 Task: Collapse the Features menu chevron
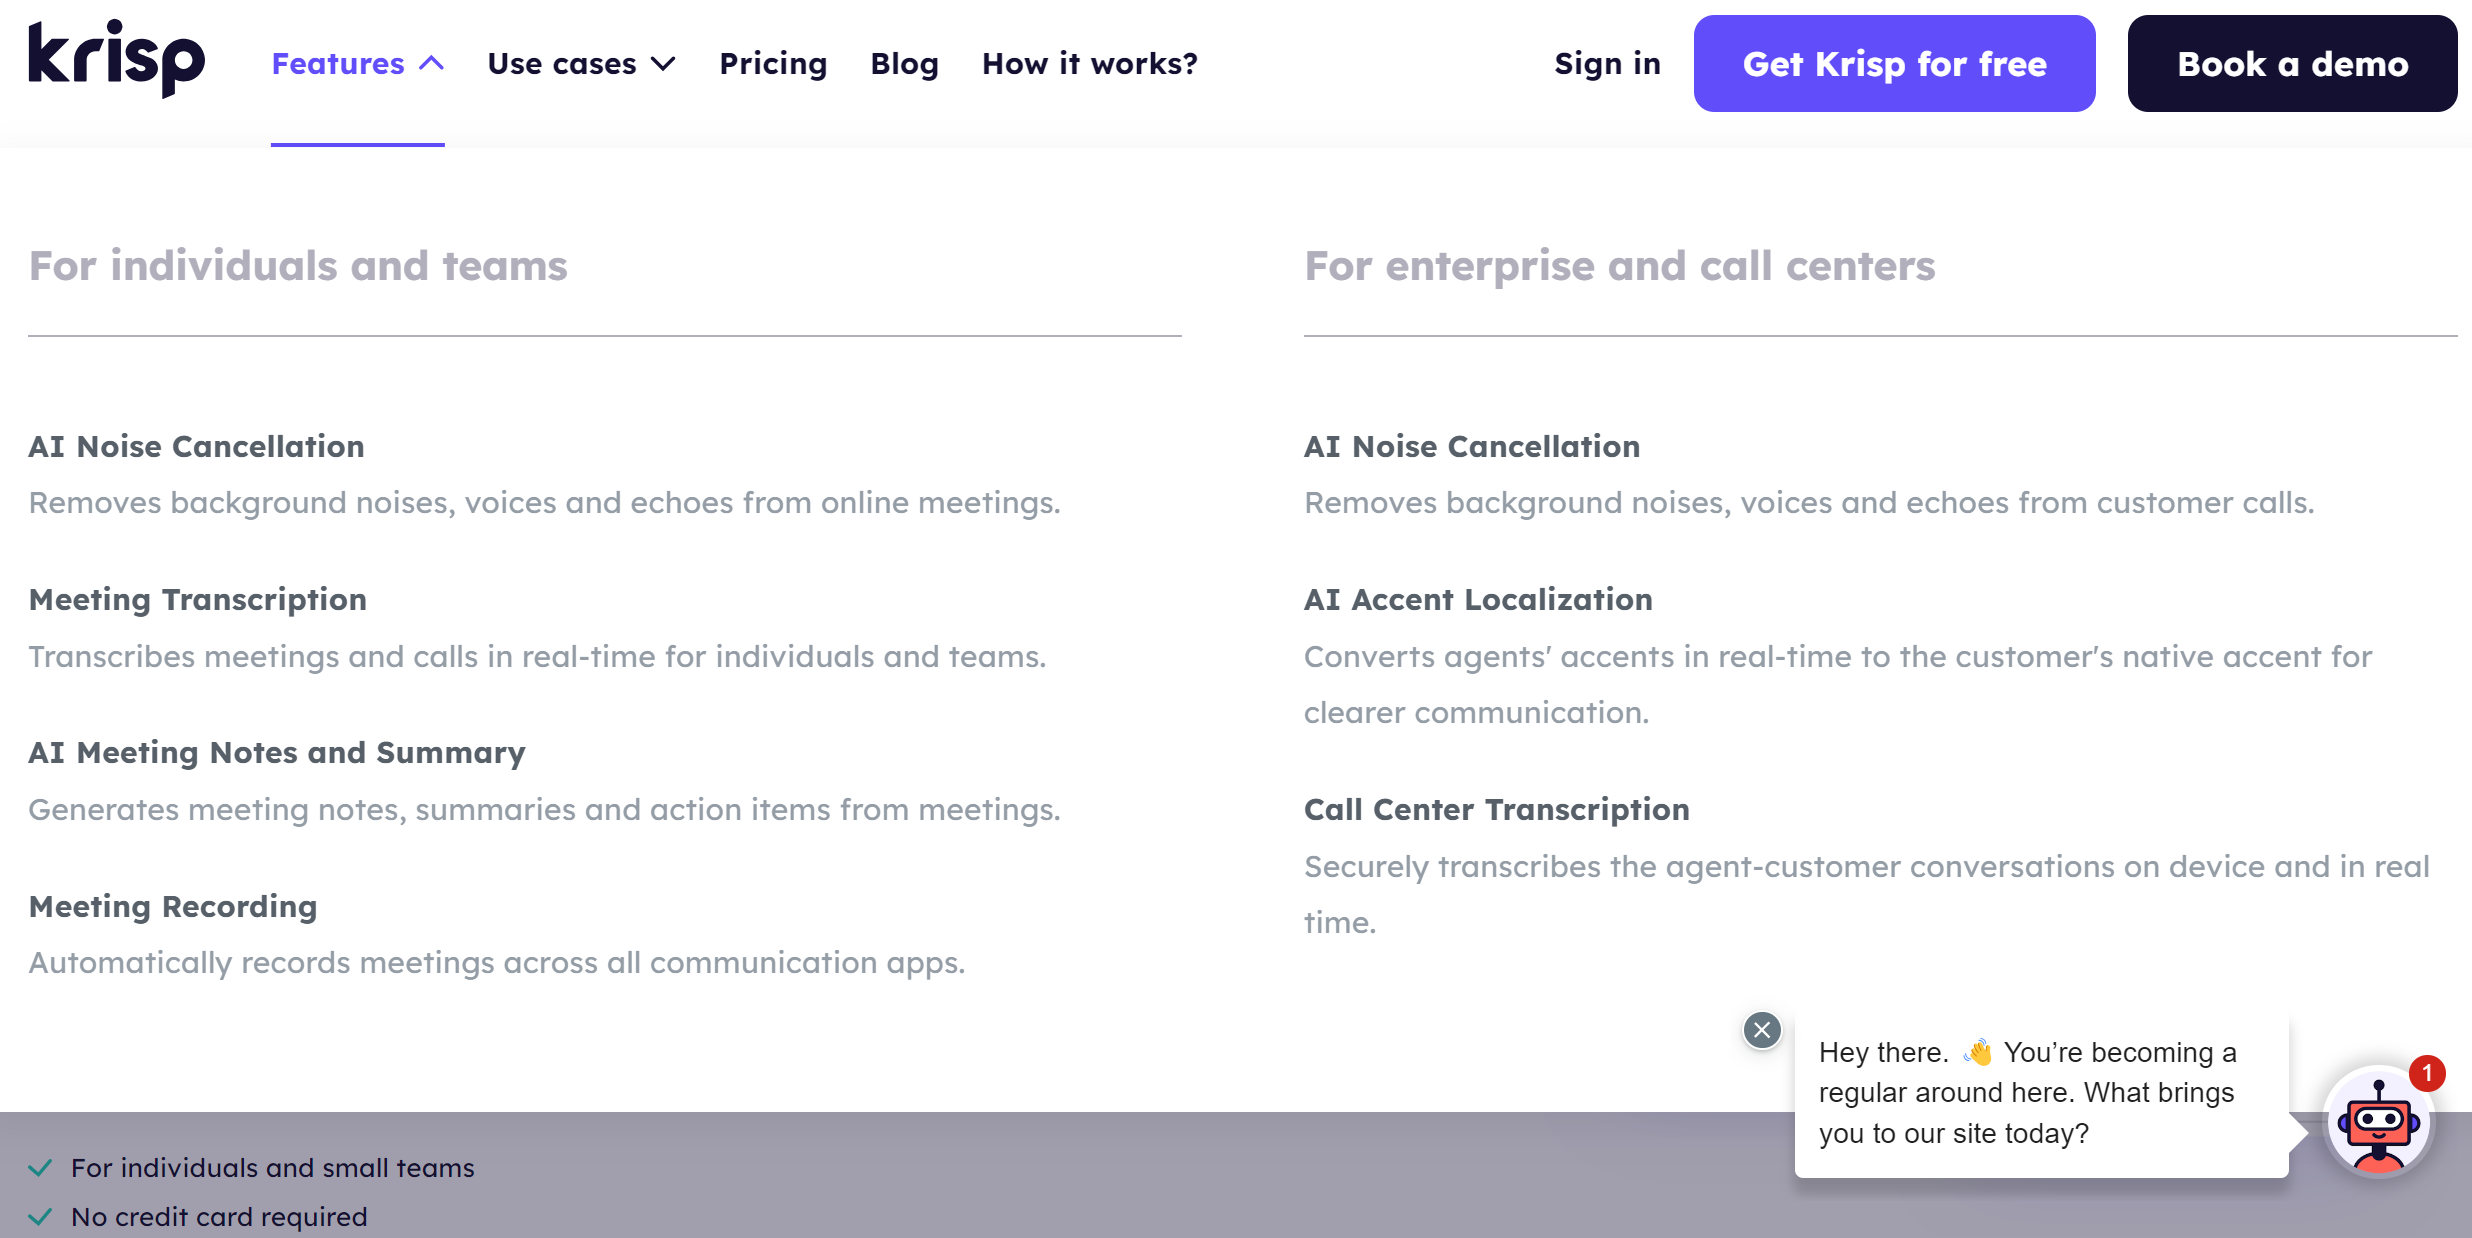coord(431,64)
